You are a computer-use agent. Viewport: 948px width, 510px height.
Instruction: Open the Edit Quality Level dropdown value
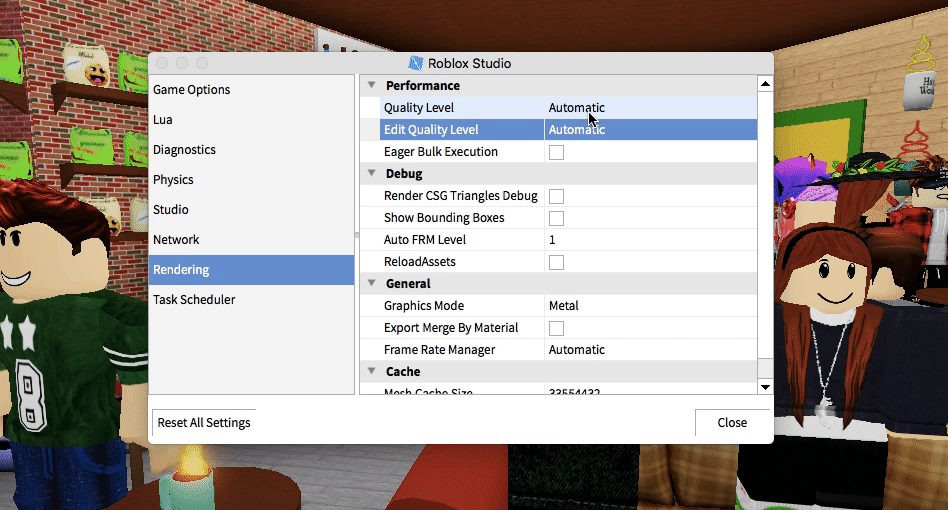651,130
